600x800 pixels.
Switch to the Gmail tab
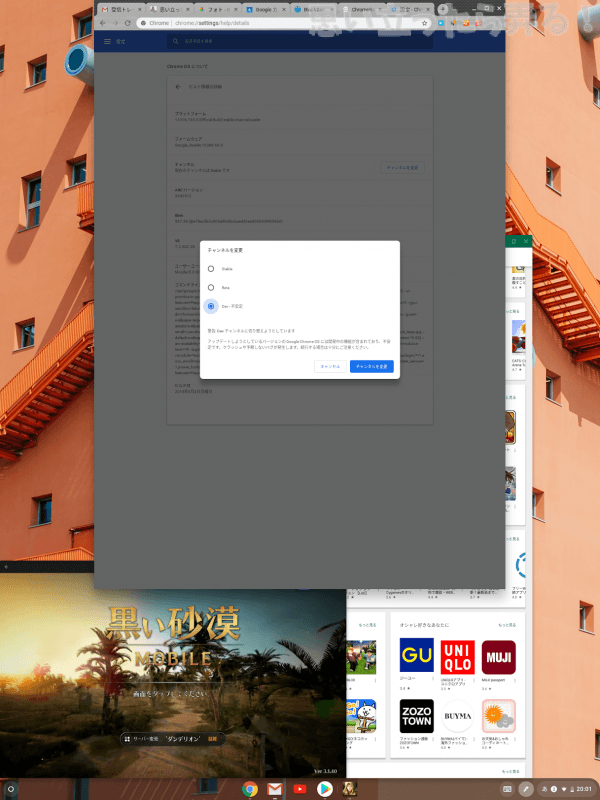[121, 9]
